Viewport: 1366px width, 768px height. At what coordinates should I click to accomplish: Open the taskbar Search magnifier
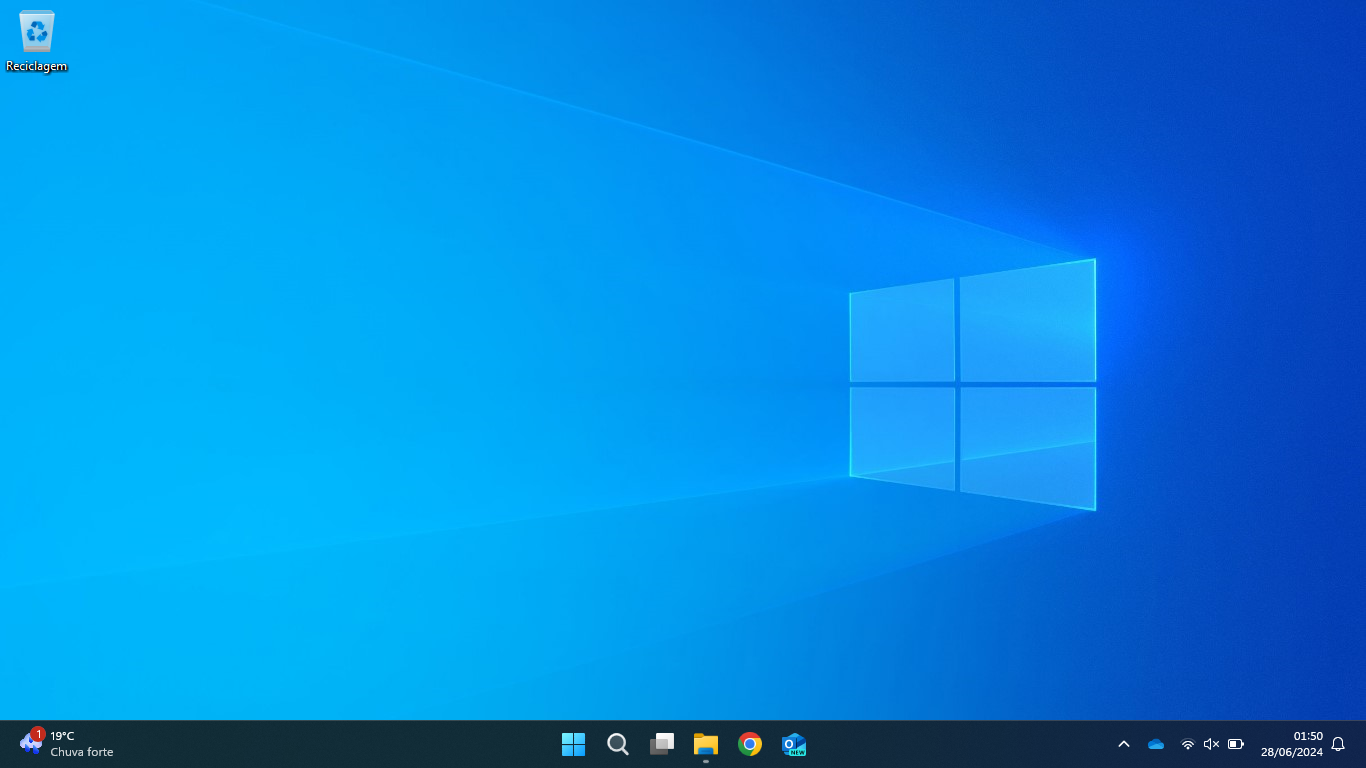618,744
